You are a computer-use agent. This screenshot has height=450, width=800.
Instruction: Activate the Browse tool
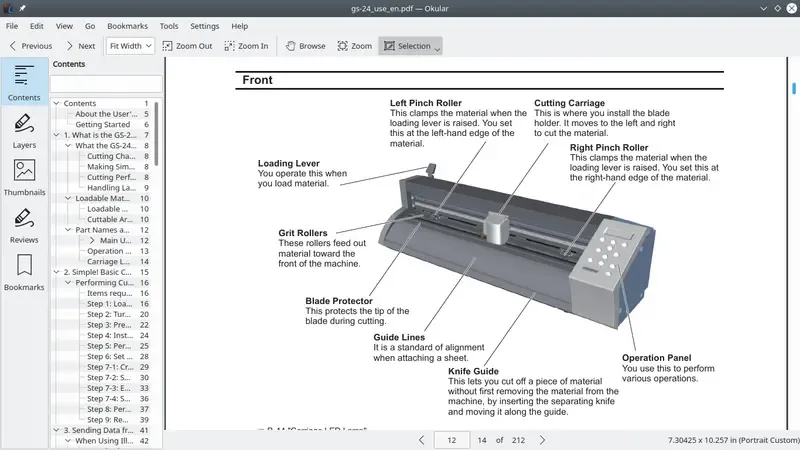[x=305, y=46]
